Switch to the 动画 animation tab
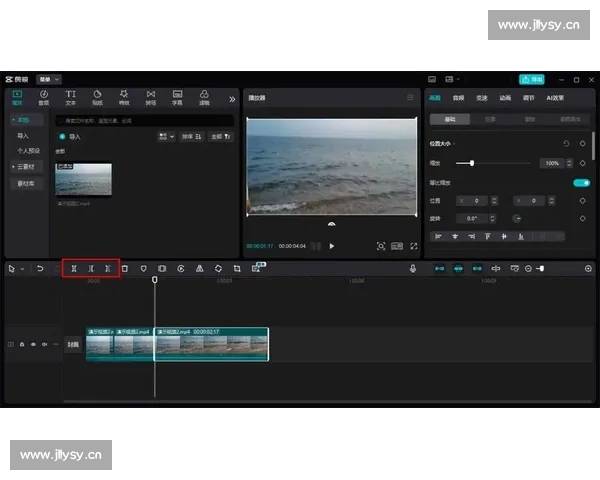This screenshot has width=600, height=480. coord(505,98)
